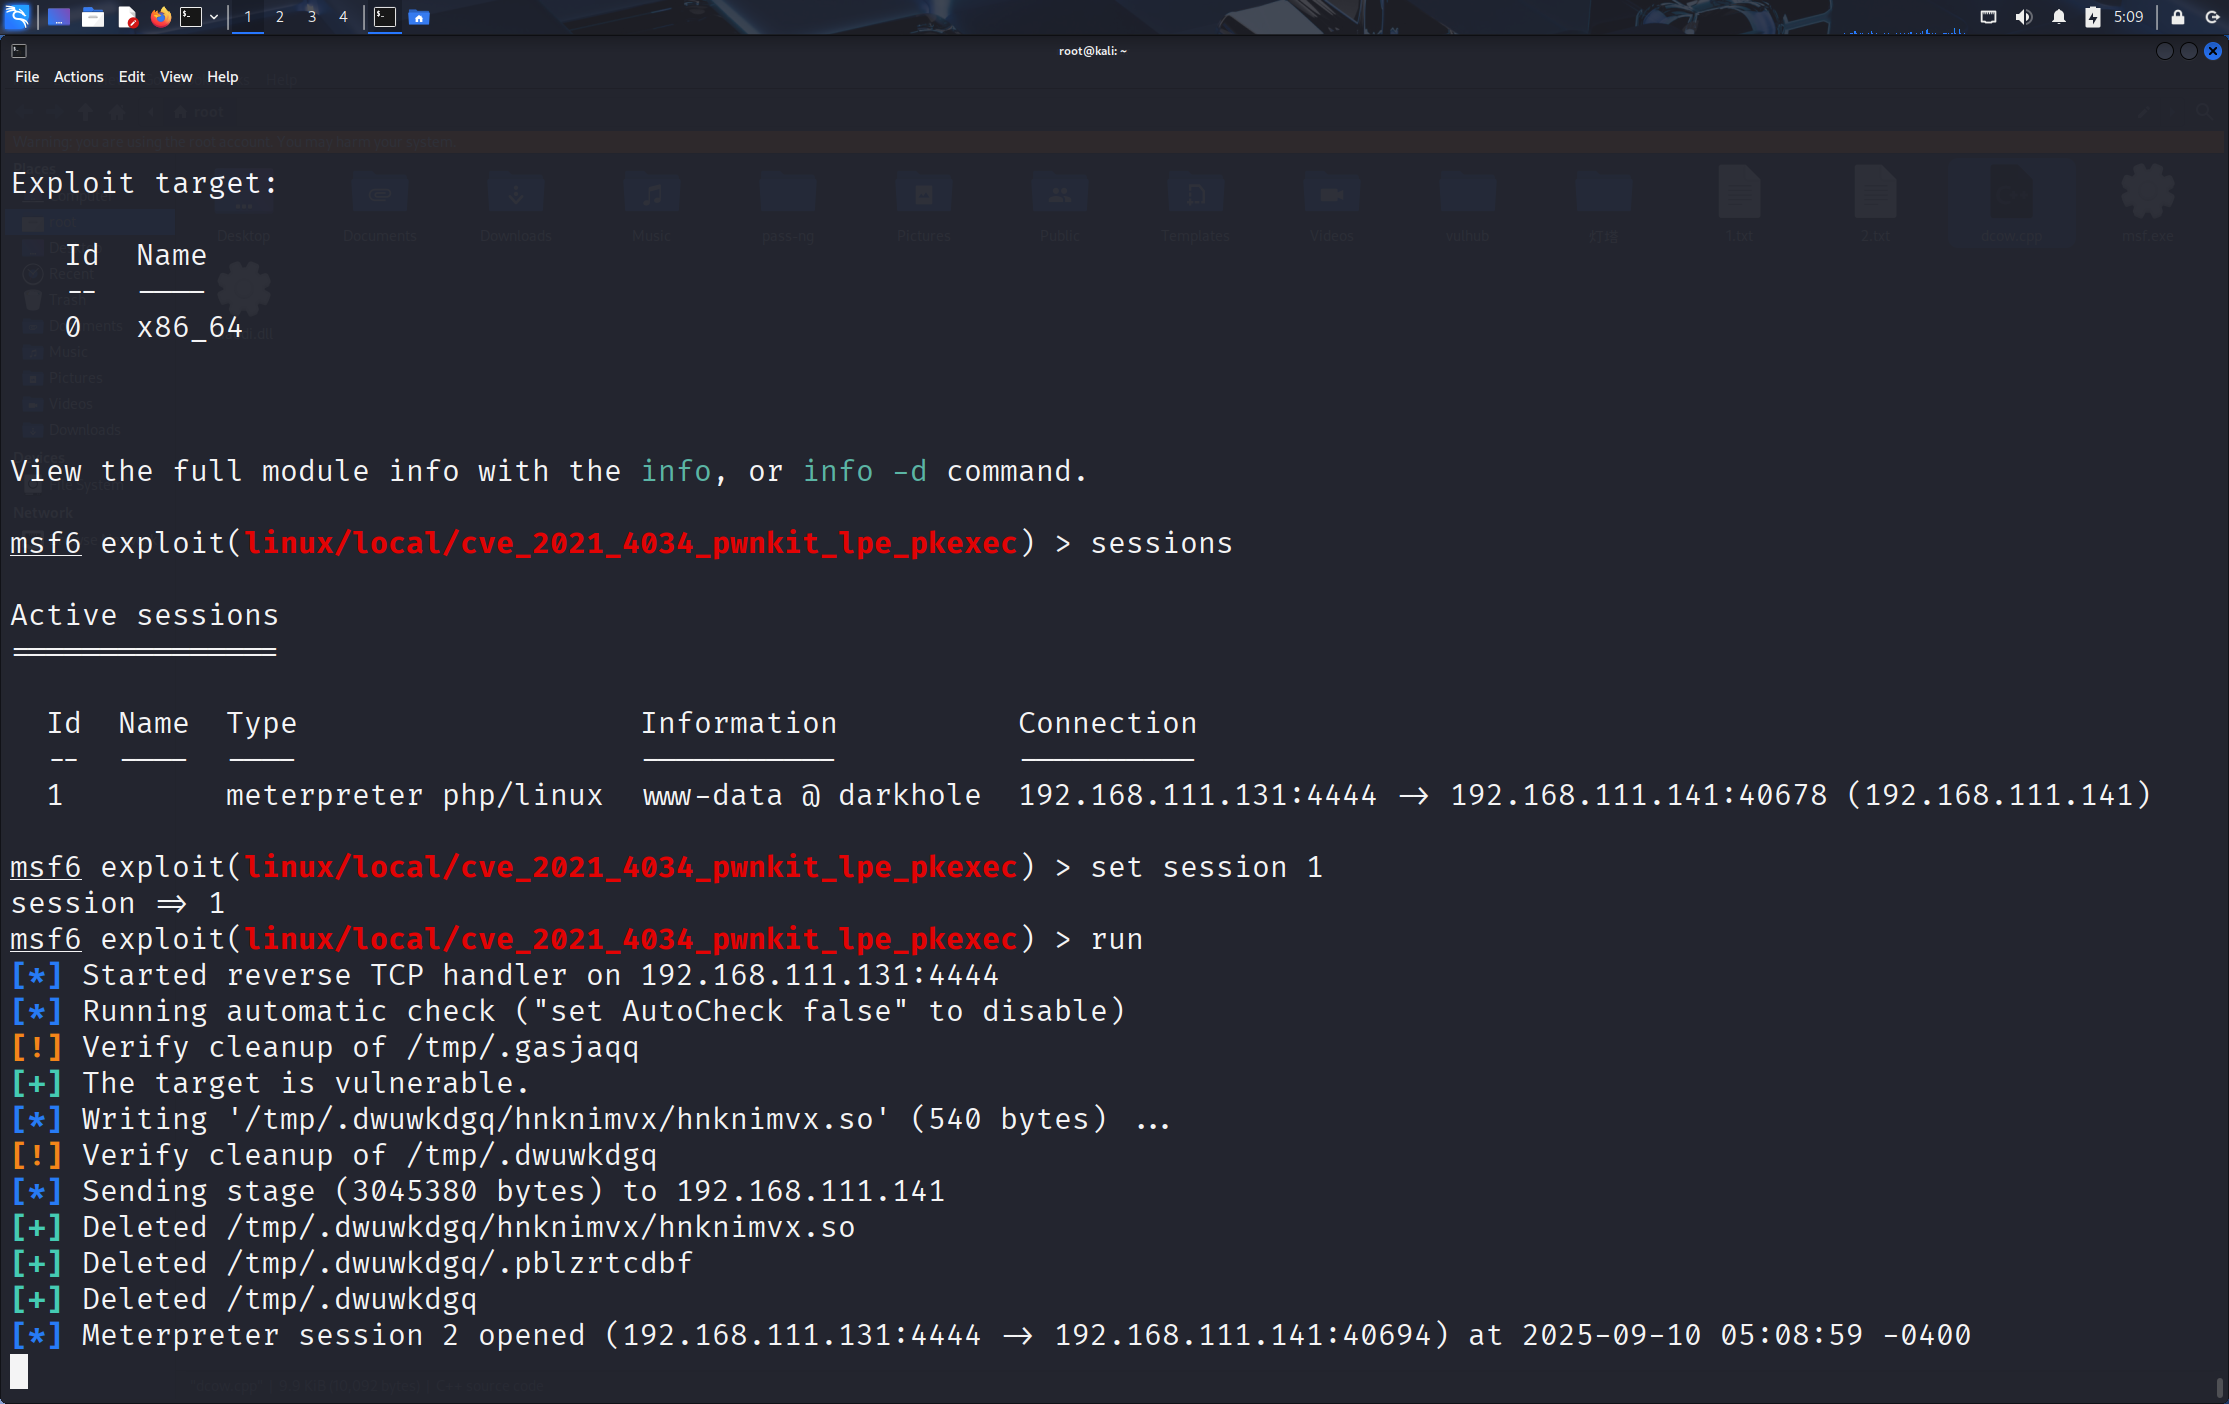
Task: Open the View menu
Action: tap(175, 77)
